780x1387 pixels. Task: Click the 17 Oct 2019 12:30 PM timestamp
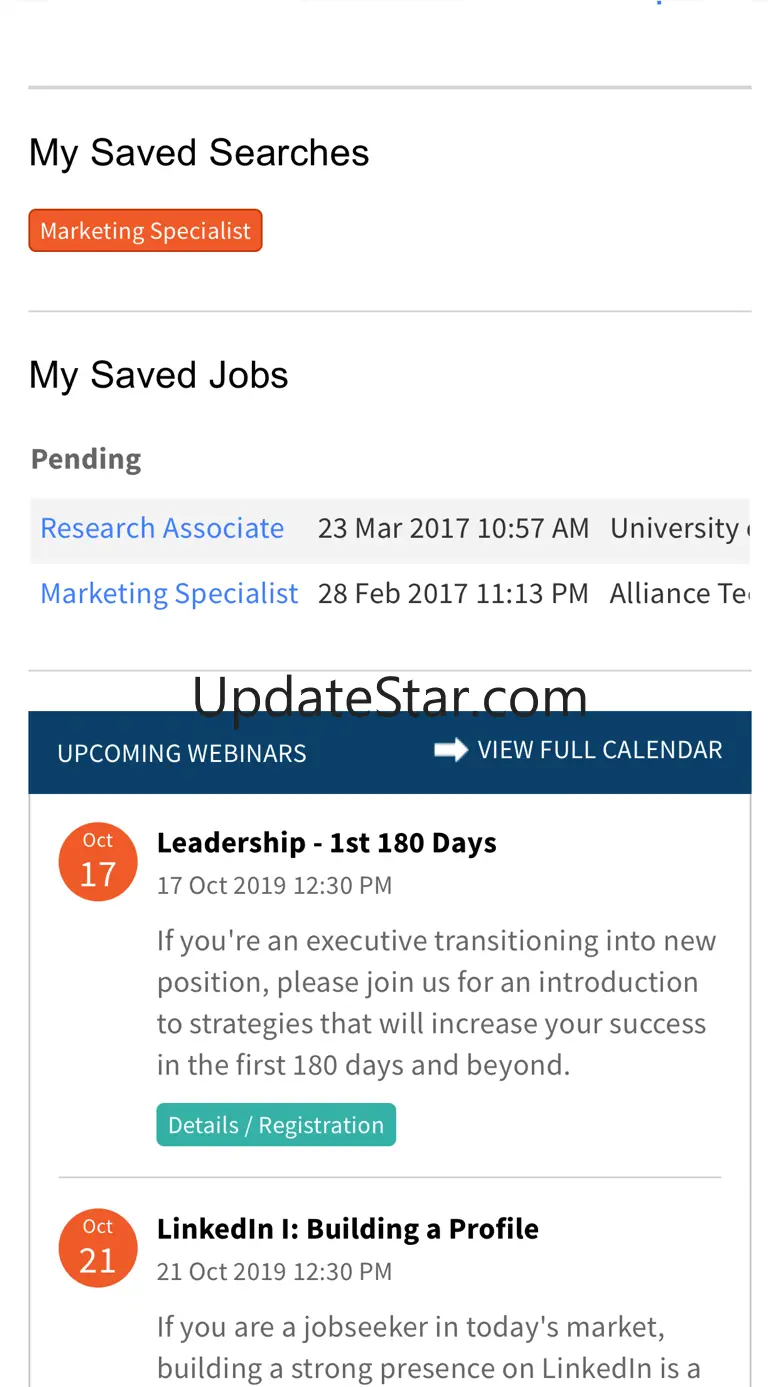(275, 886)
